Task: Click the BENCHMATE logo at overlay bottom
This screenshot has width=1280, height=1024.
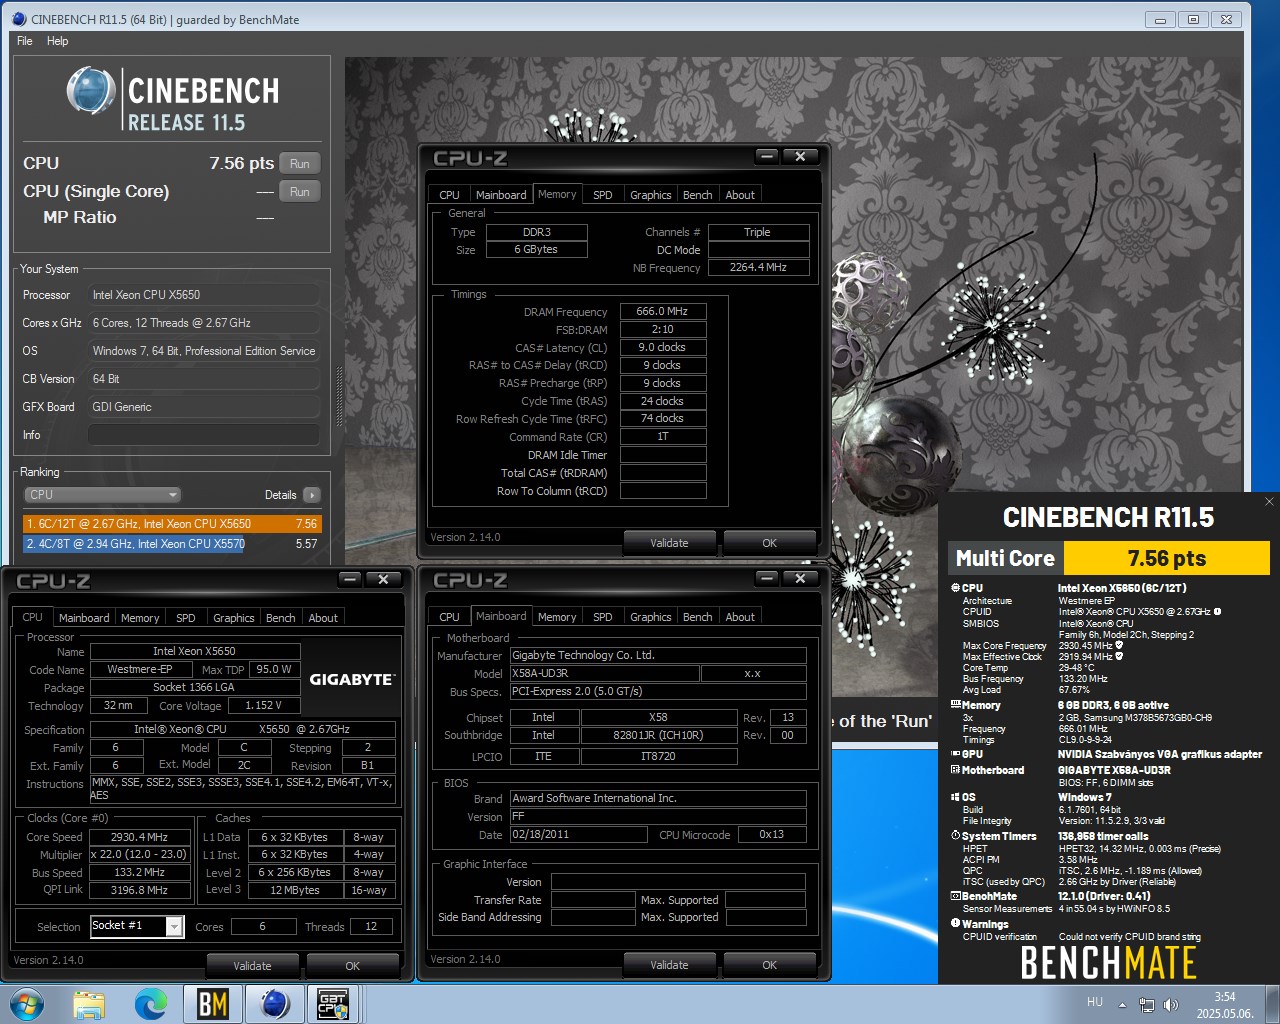Action: 1108,963
